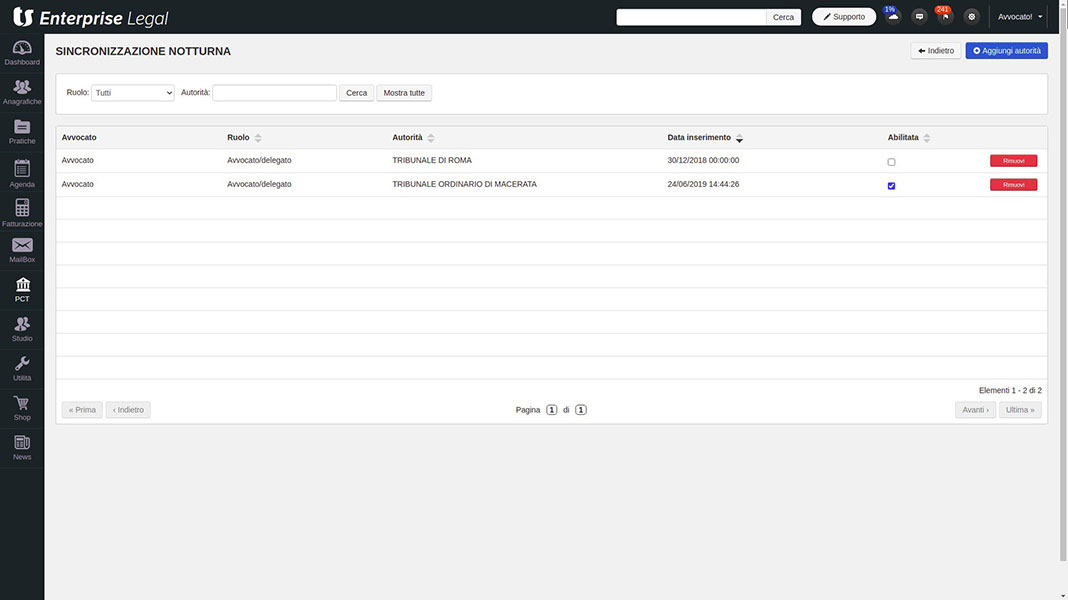Screen dimensions: 1068x600
Task: Open the chat messages icon
Action: coord(920,16)
